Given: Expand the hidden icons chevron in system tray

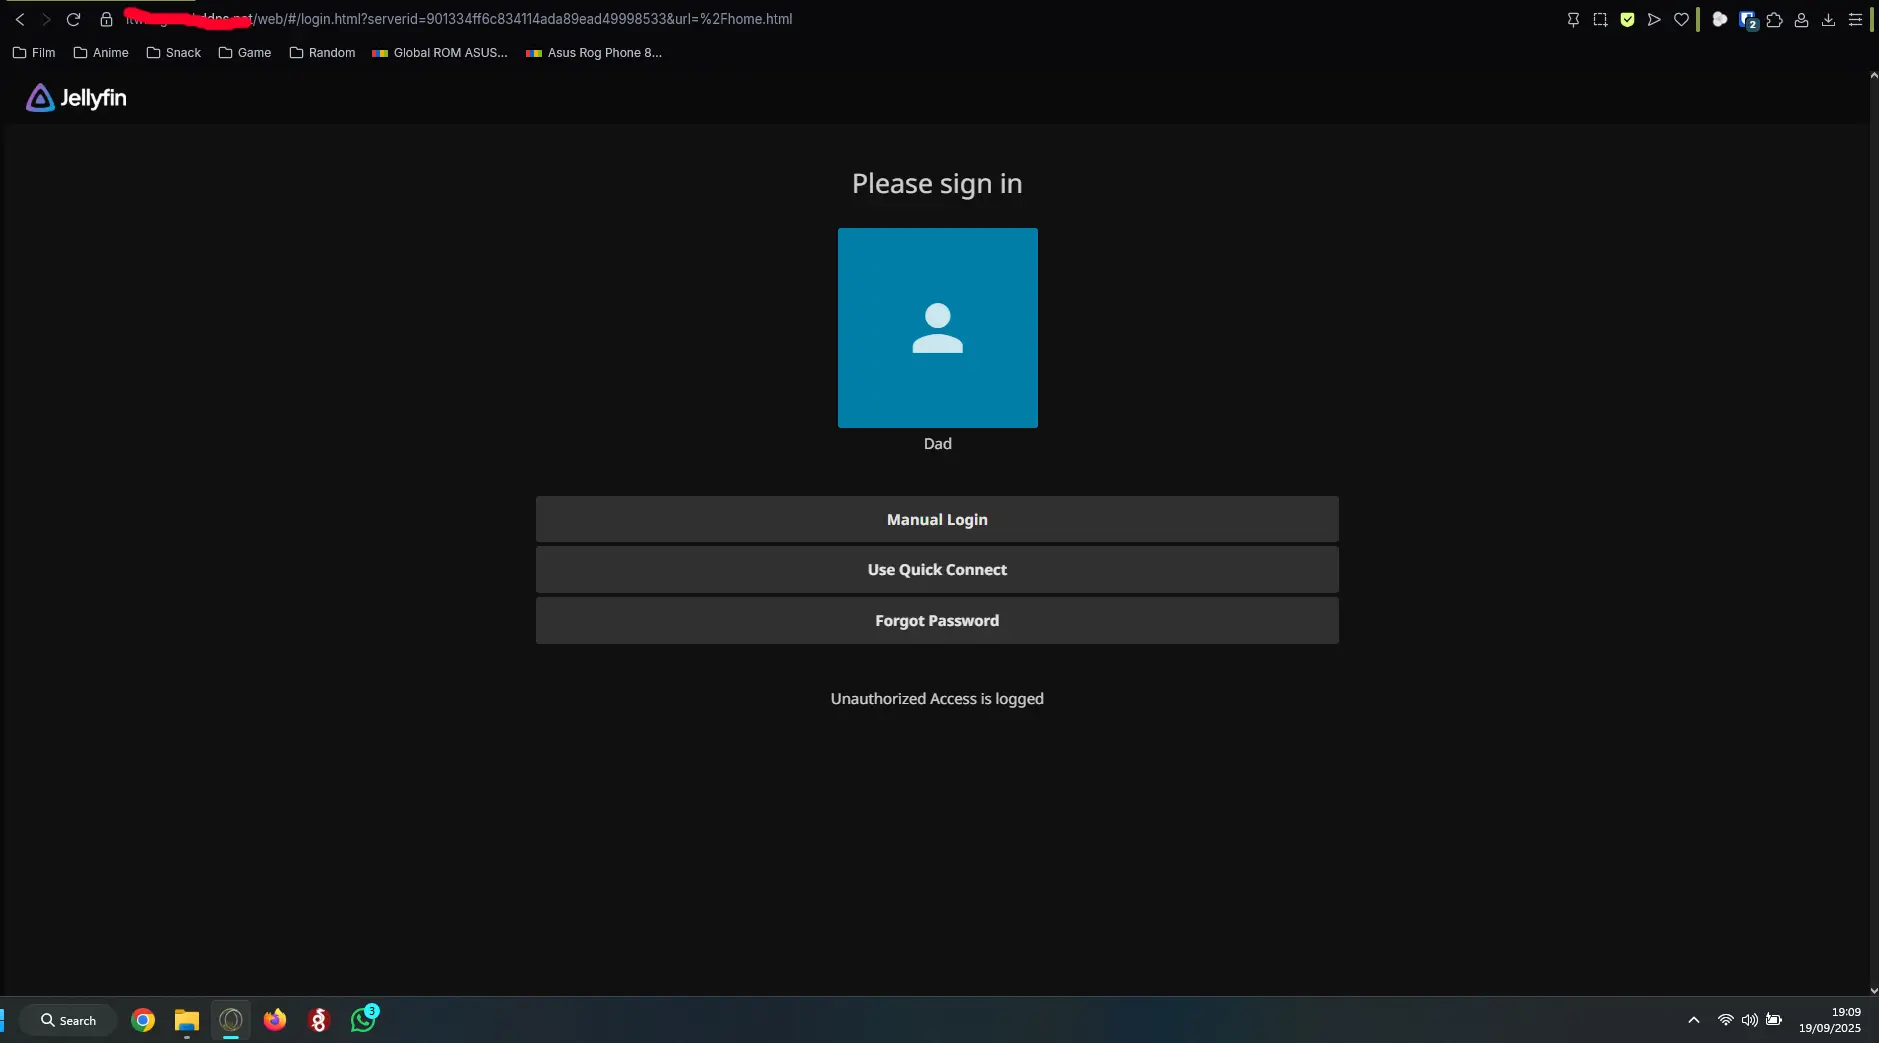Looking at the screenshot, I should coord(1692,1020).
